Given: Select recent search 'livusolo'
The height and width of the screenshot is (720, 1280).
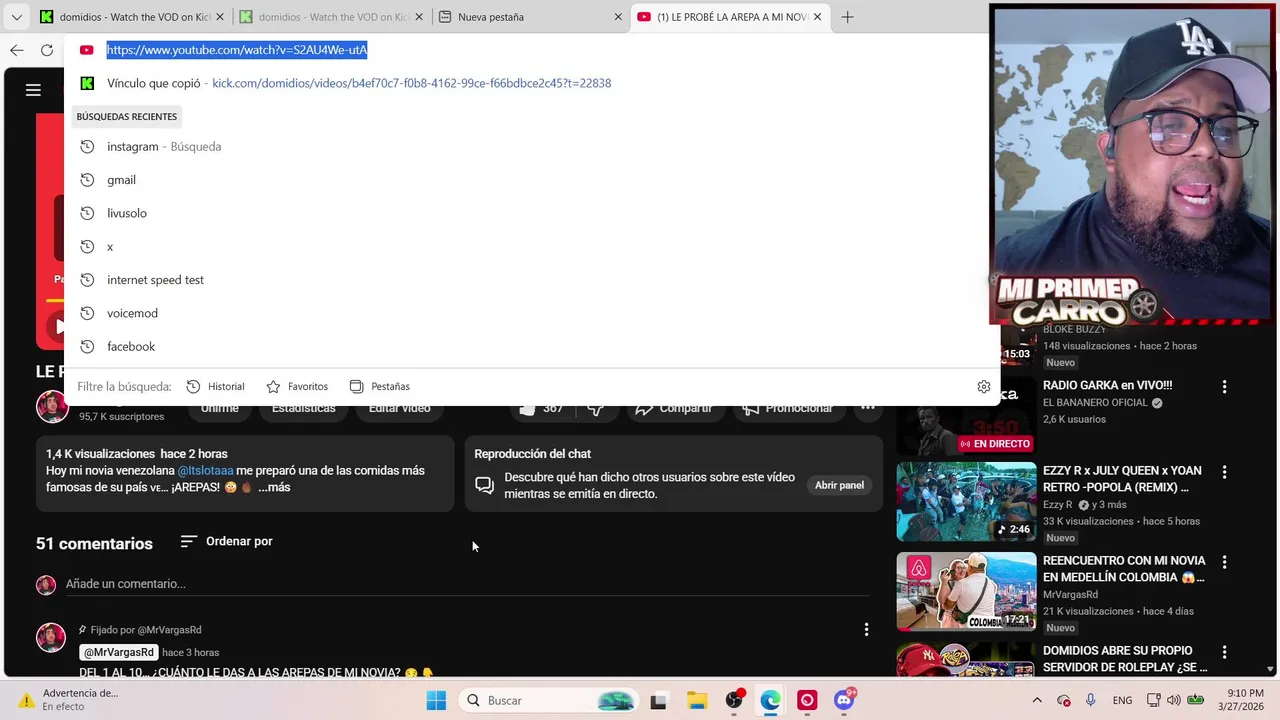Looking at the screenshot, I should tap(532, 213).
